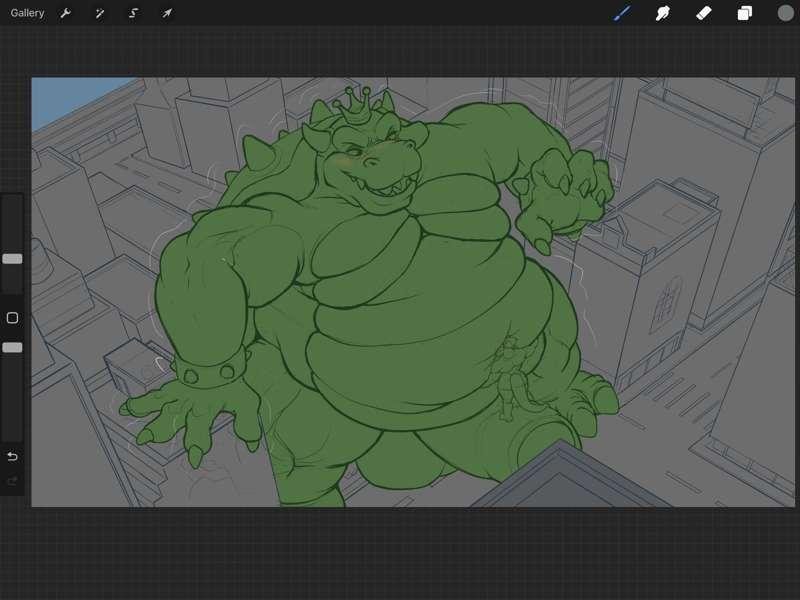Viewport: 800px width, 600px height.
Task: Select the Brush tool
Action: click(x=622, y=13)
